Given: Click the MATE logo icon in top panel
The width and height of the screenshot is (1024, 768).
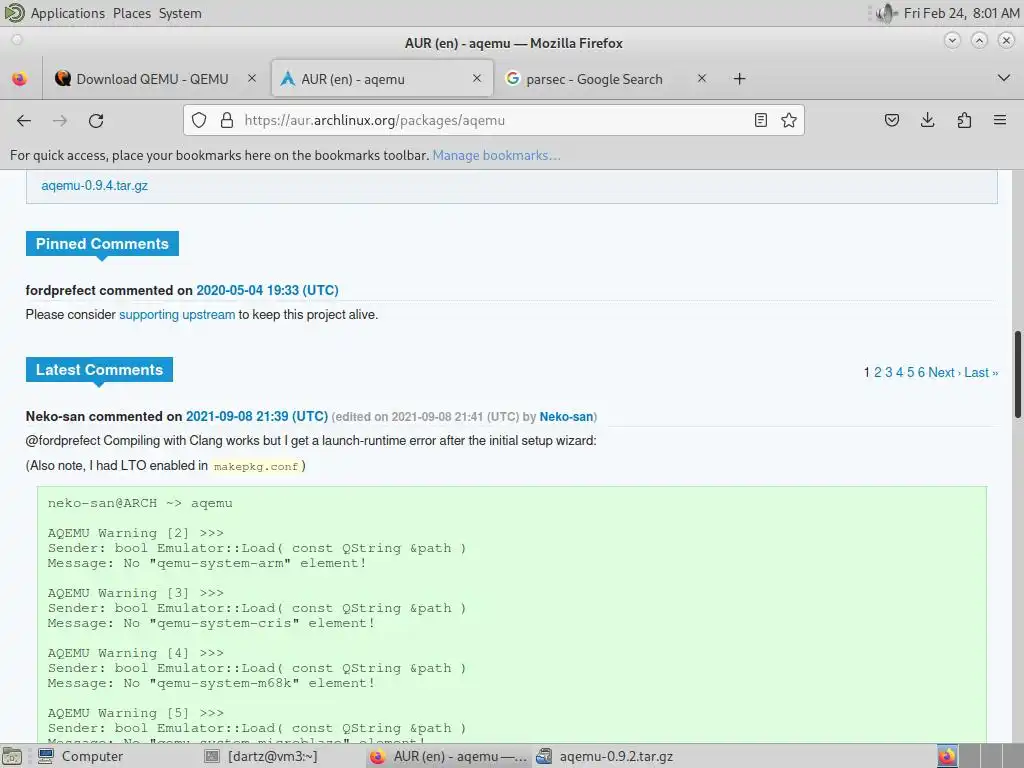Looking at the screenshot, I should click(14, 13).
